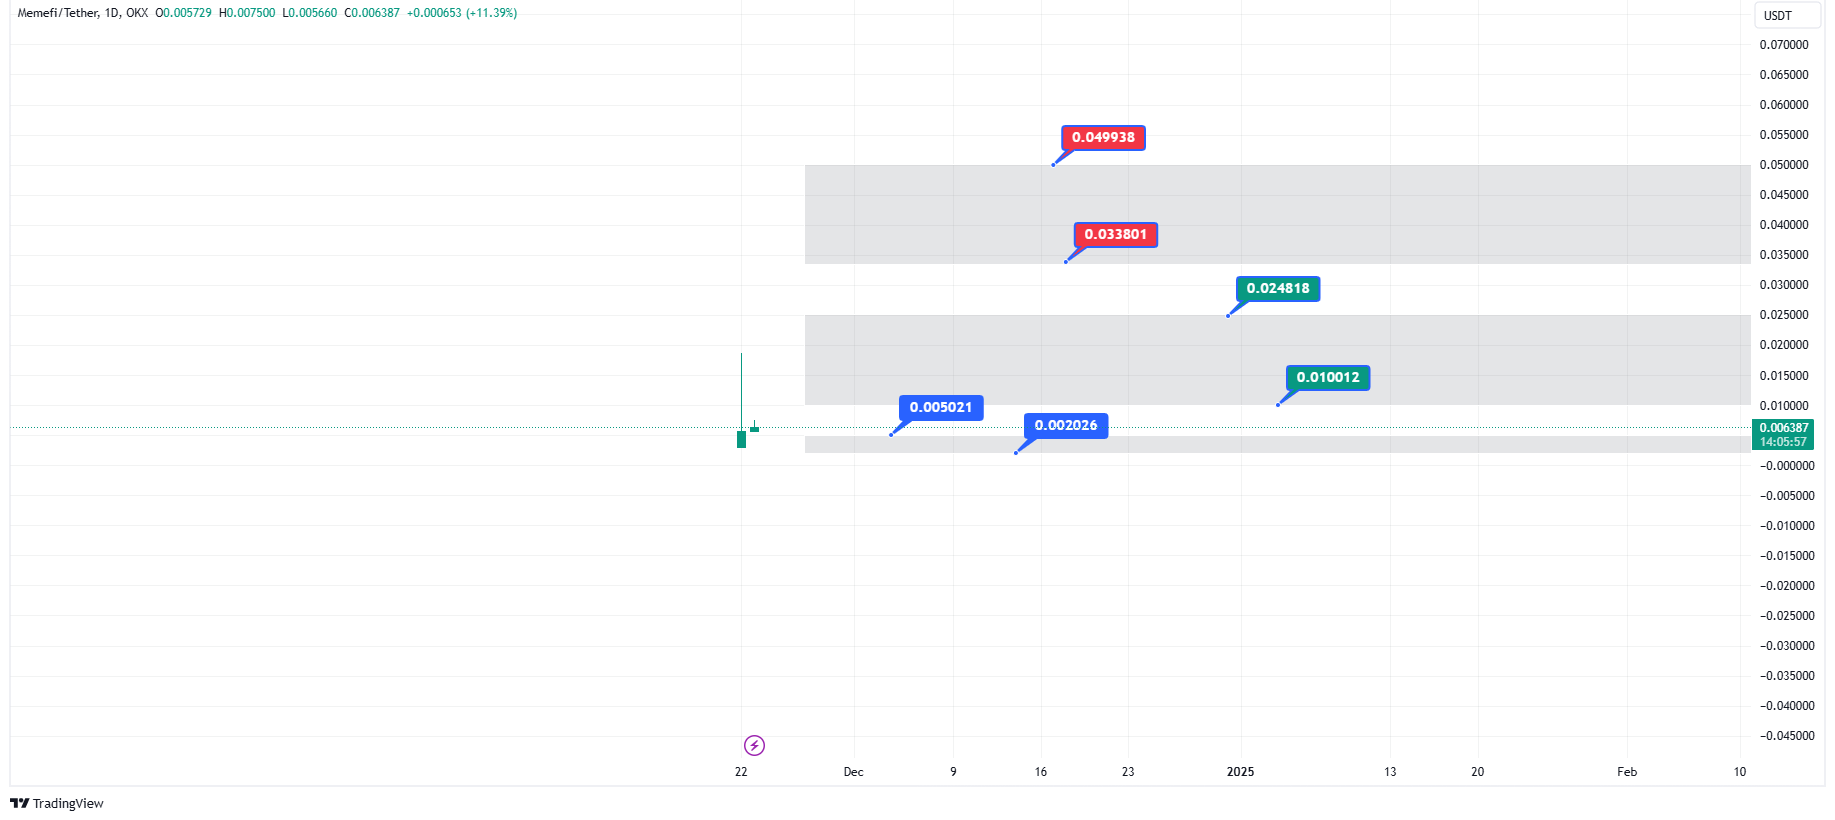Click the 2025 label on time axis
The height and width of the screenshot is (820, 1835).
[x=1240, y=772]
